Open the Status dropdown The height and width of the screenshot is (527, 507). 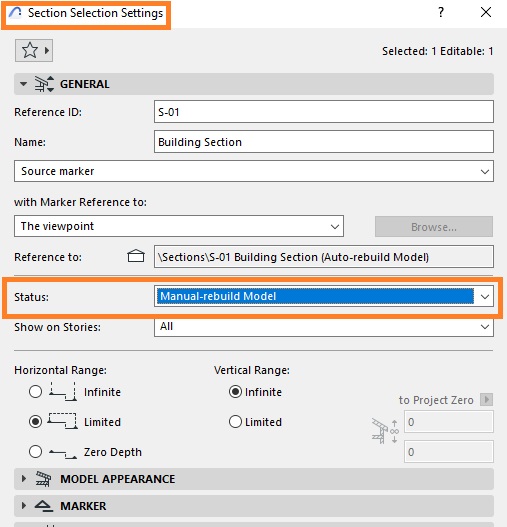[x=324, y=296]
